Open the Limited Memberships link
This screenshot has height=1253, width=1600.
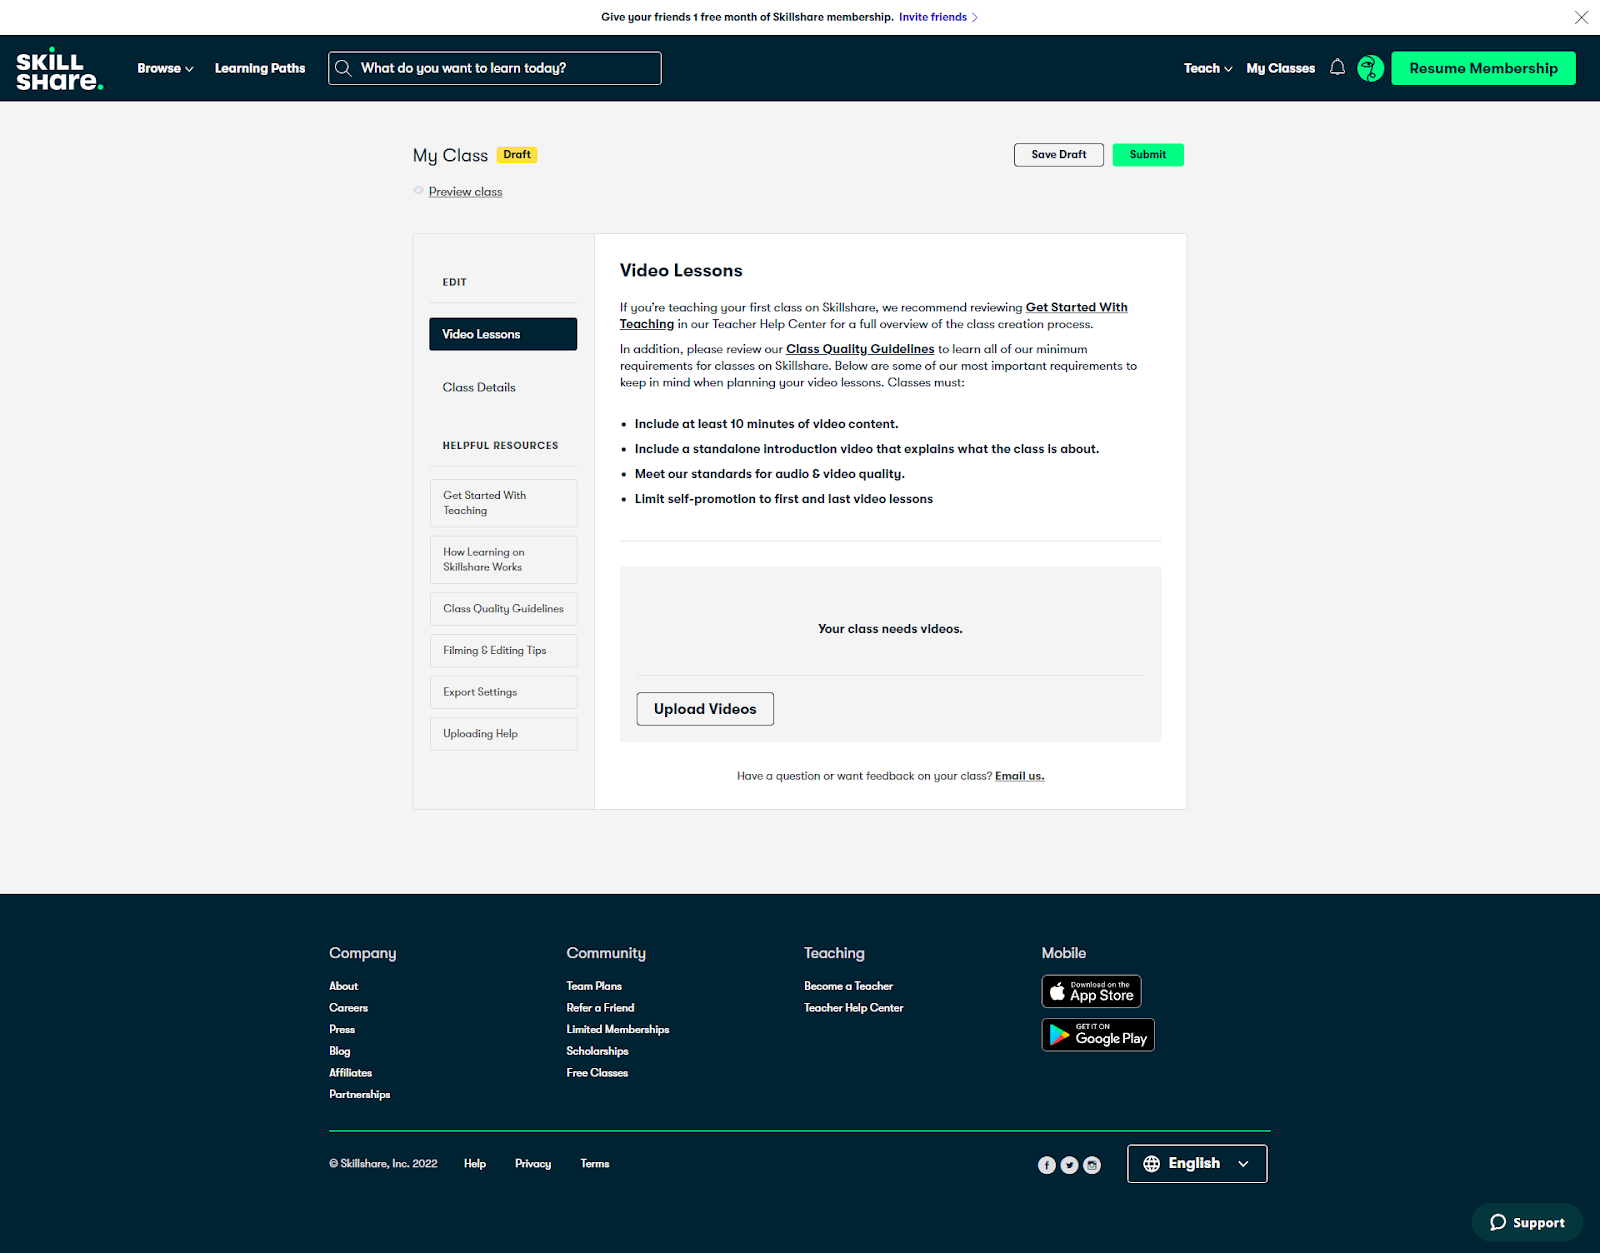[x=618, y=1030]
